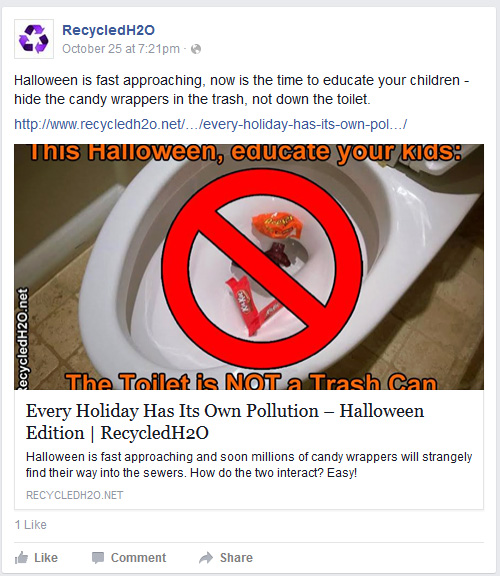
Task: Click the RecycledH2O.net watermark on image
Action: coord(23,339)
